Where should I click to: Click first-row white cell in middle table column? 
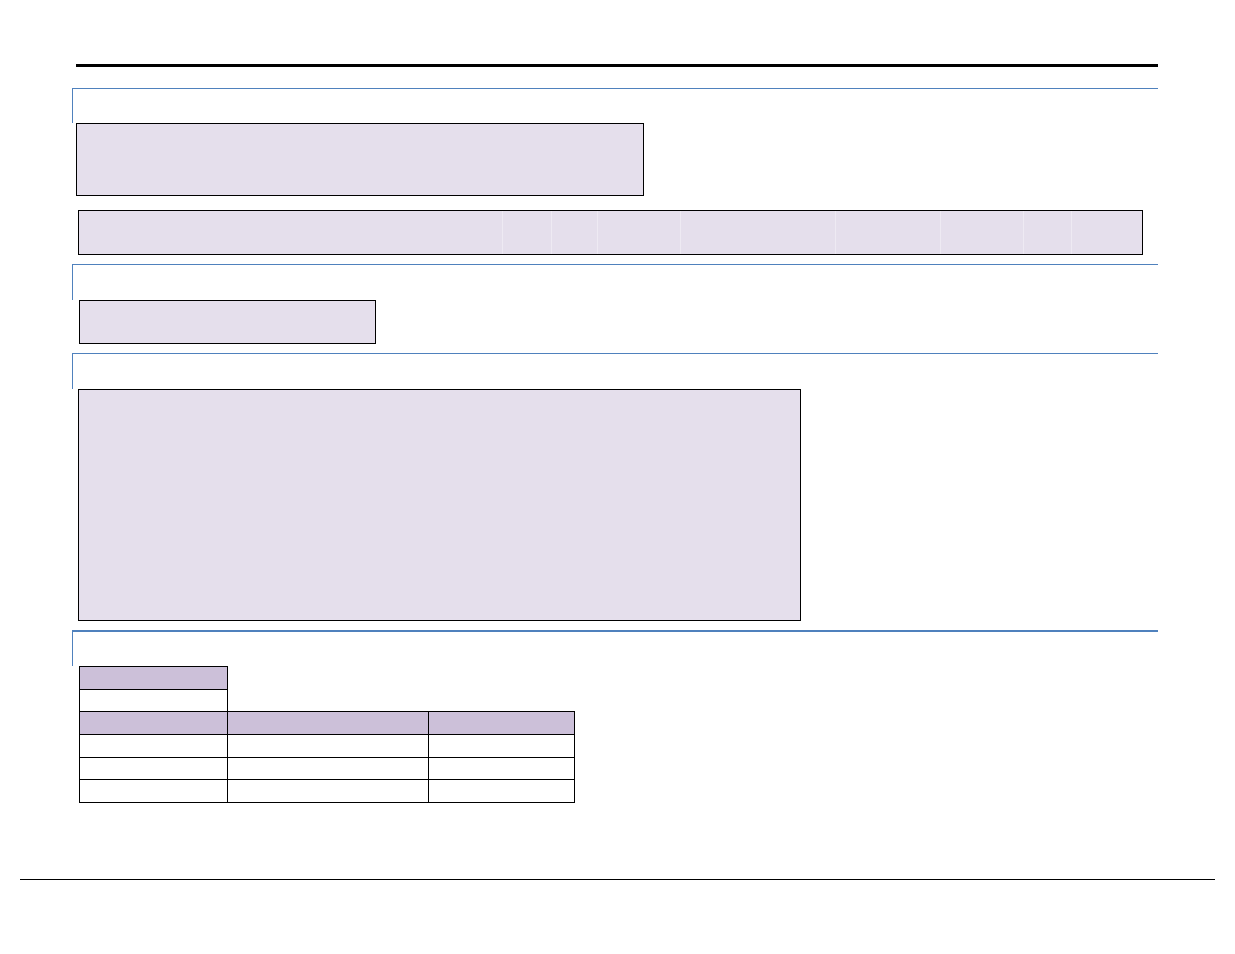tap(328, 746)
